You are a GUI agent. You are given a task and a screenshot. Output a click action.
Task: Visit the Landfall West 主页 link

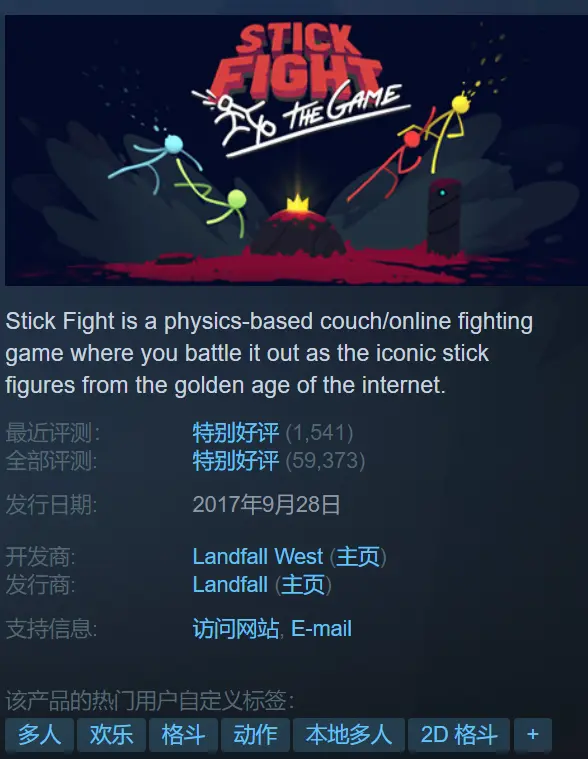pos(358,557)
